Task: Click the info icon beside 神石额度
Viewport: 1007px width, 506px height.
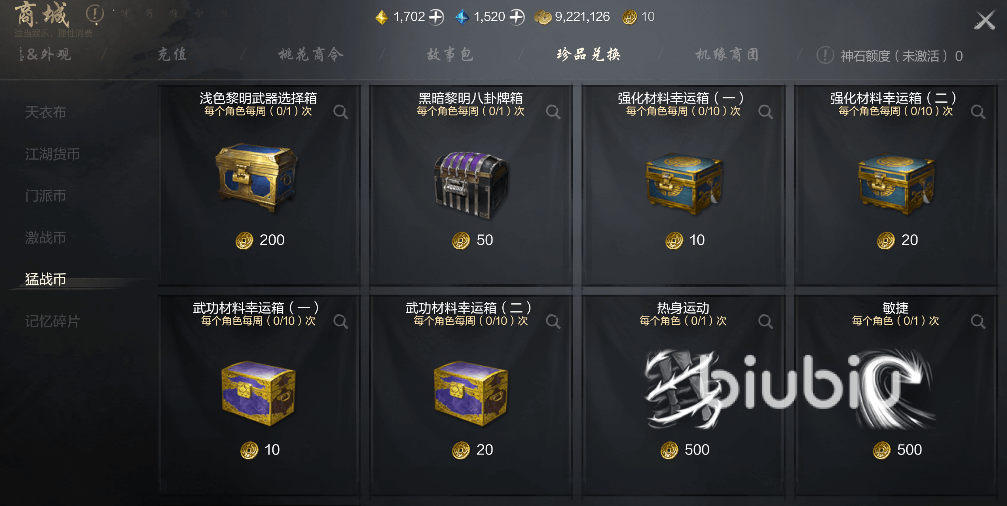Action: [825, 55]
